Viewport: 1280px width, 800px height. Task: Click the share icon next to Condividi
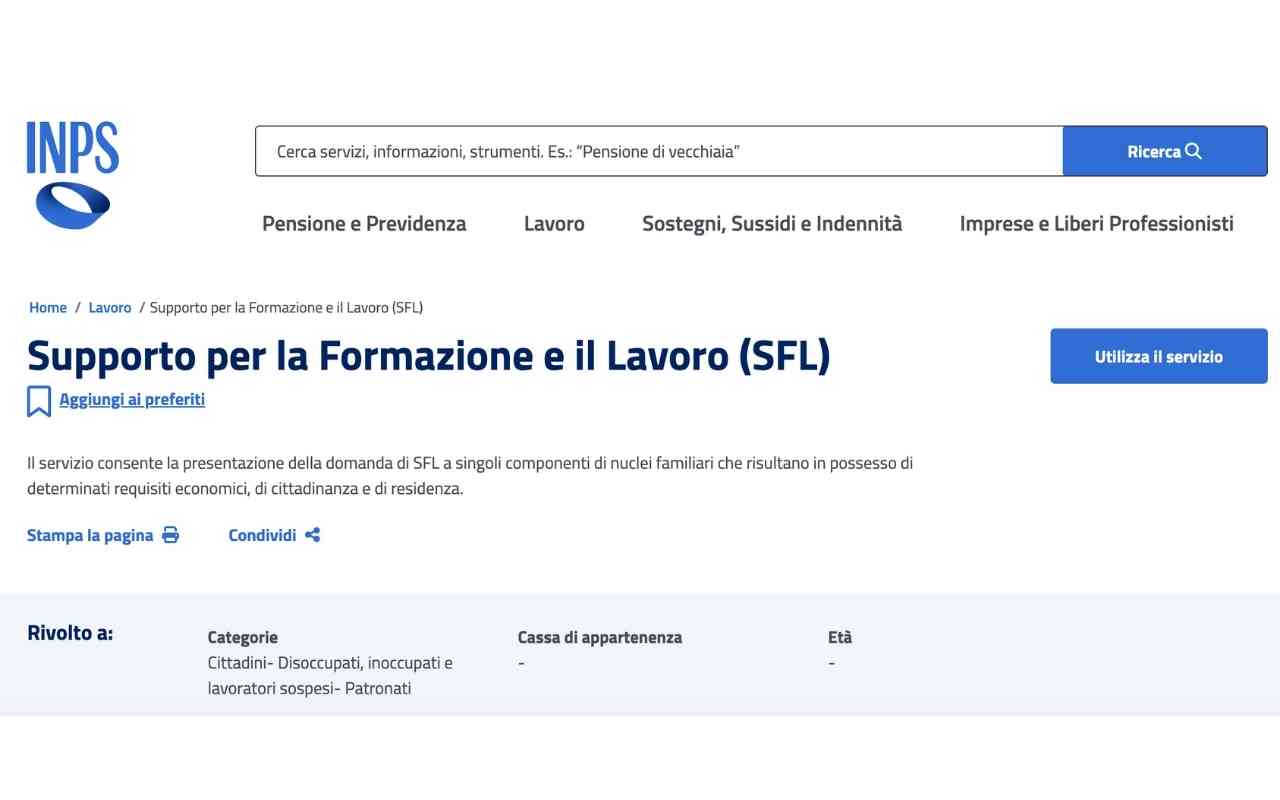(313, 535)
